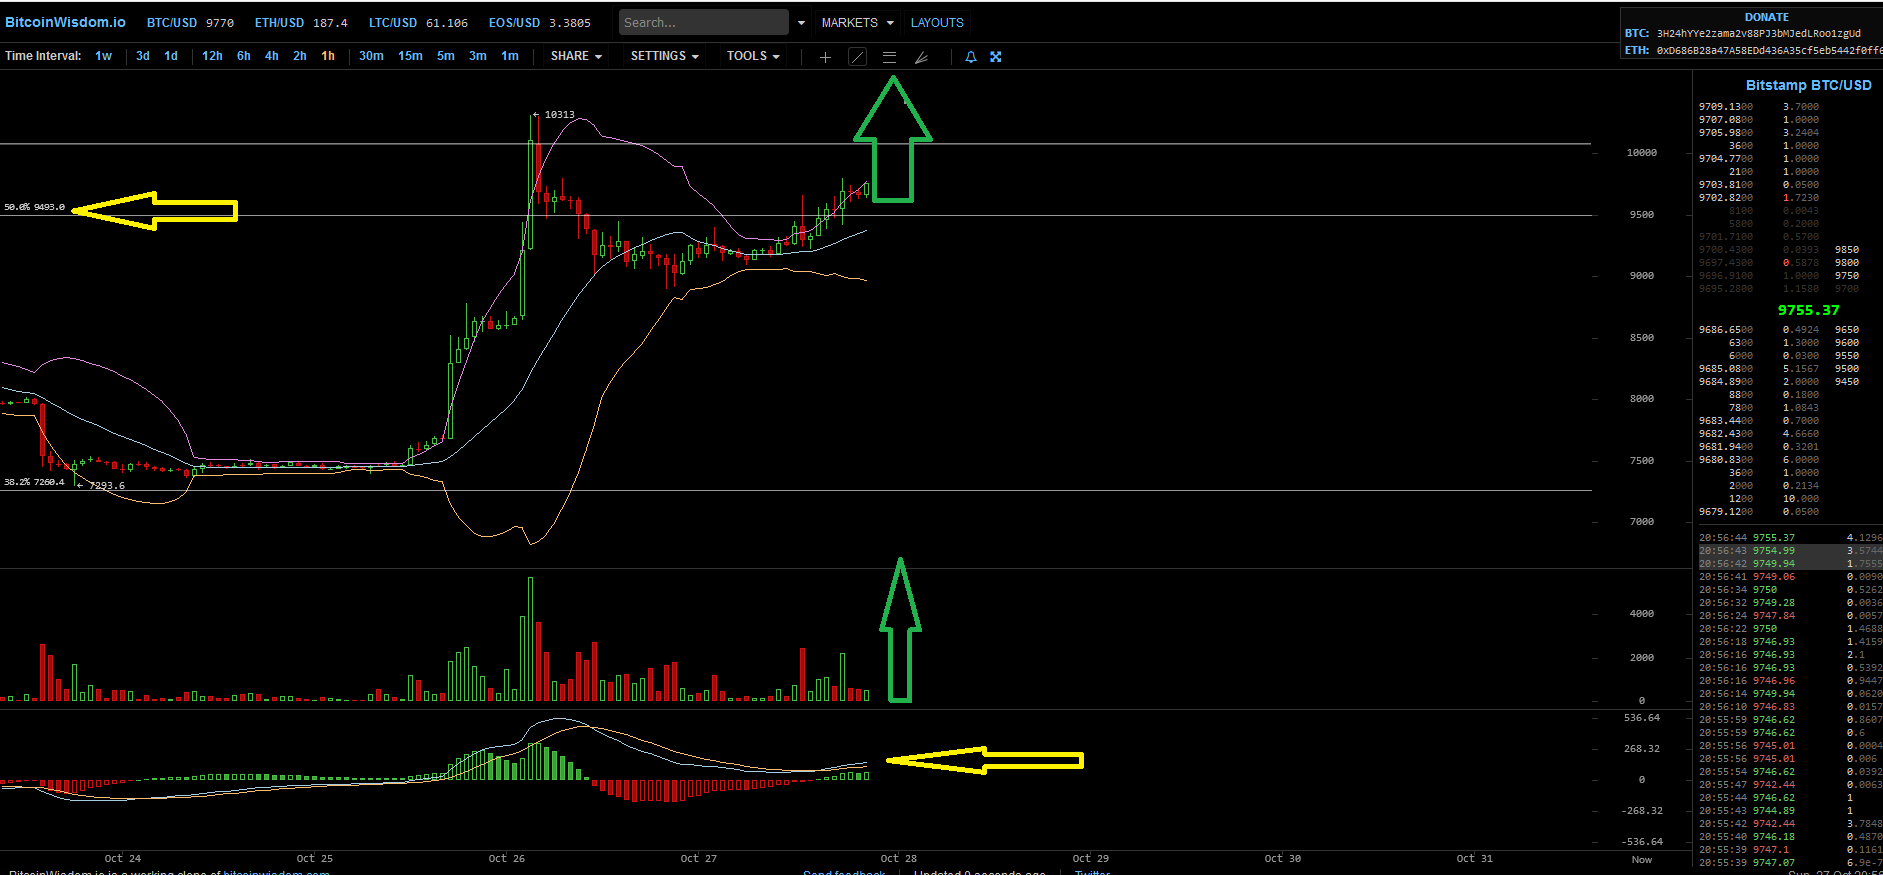Select the BTC donation address
The image size is (1883, 875).
1758,33
